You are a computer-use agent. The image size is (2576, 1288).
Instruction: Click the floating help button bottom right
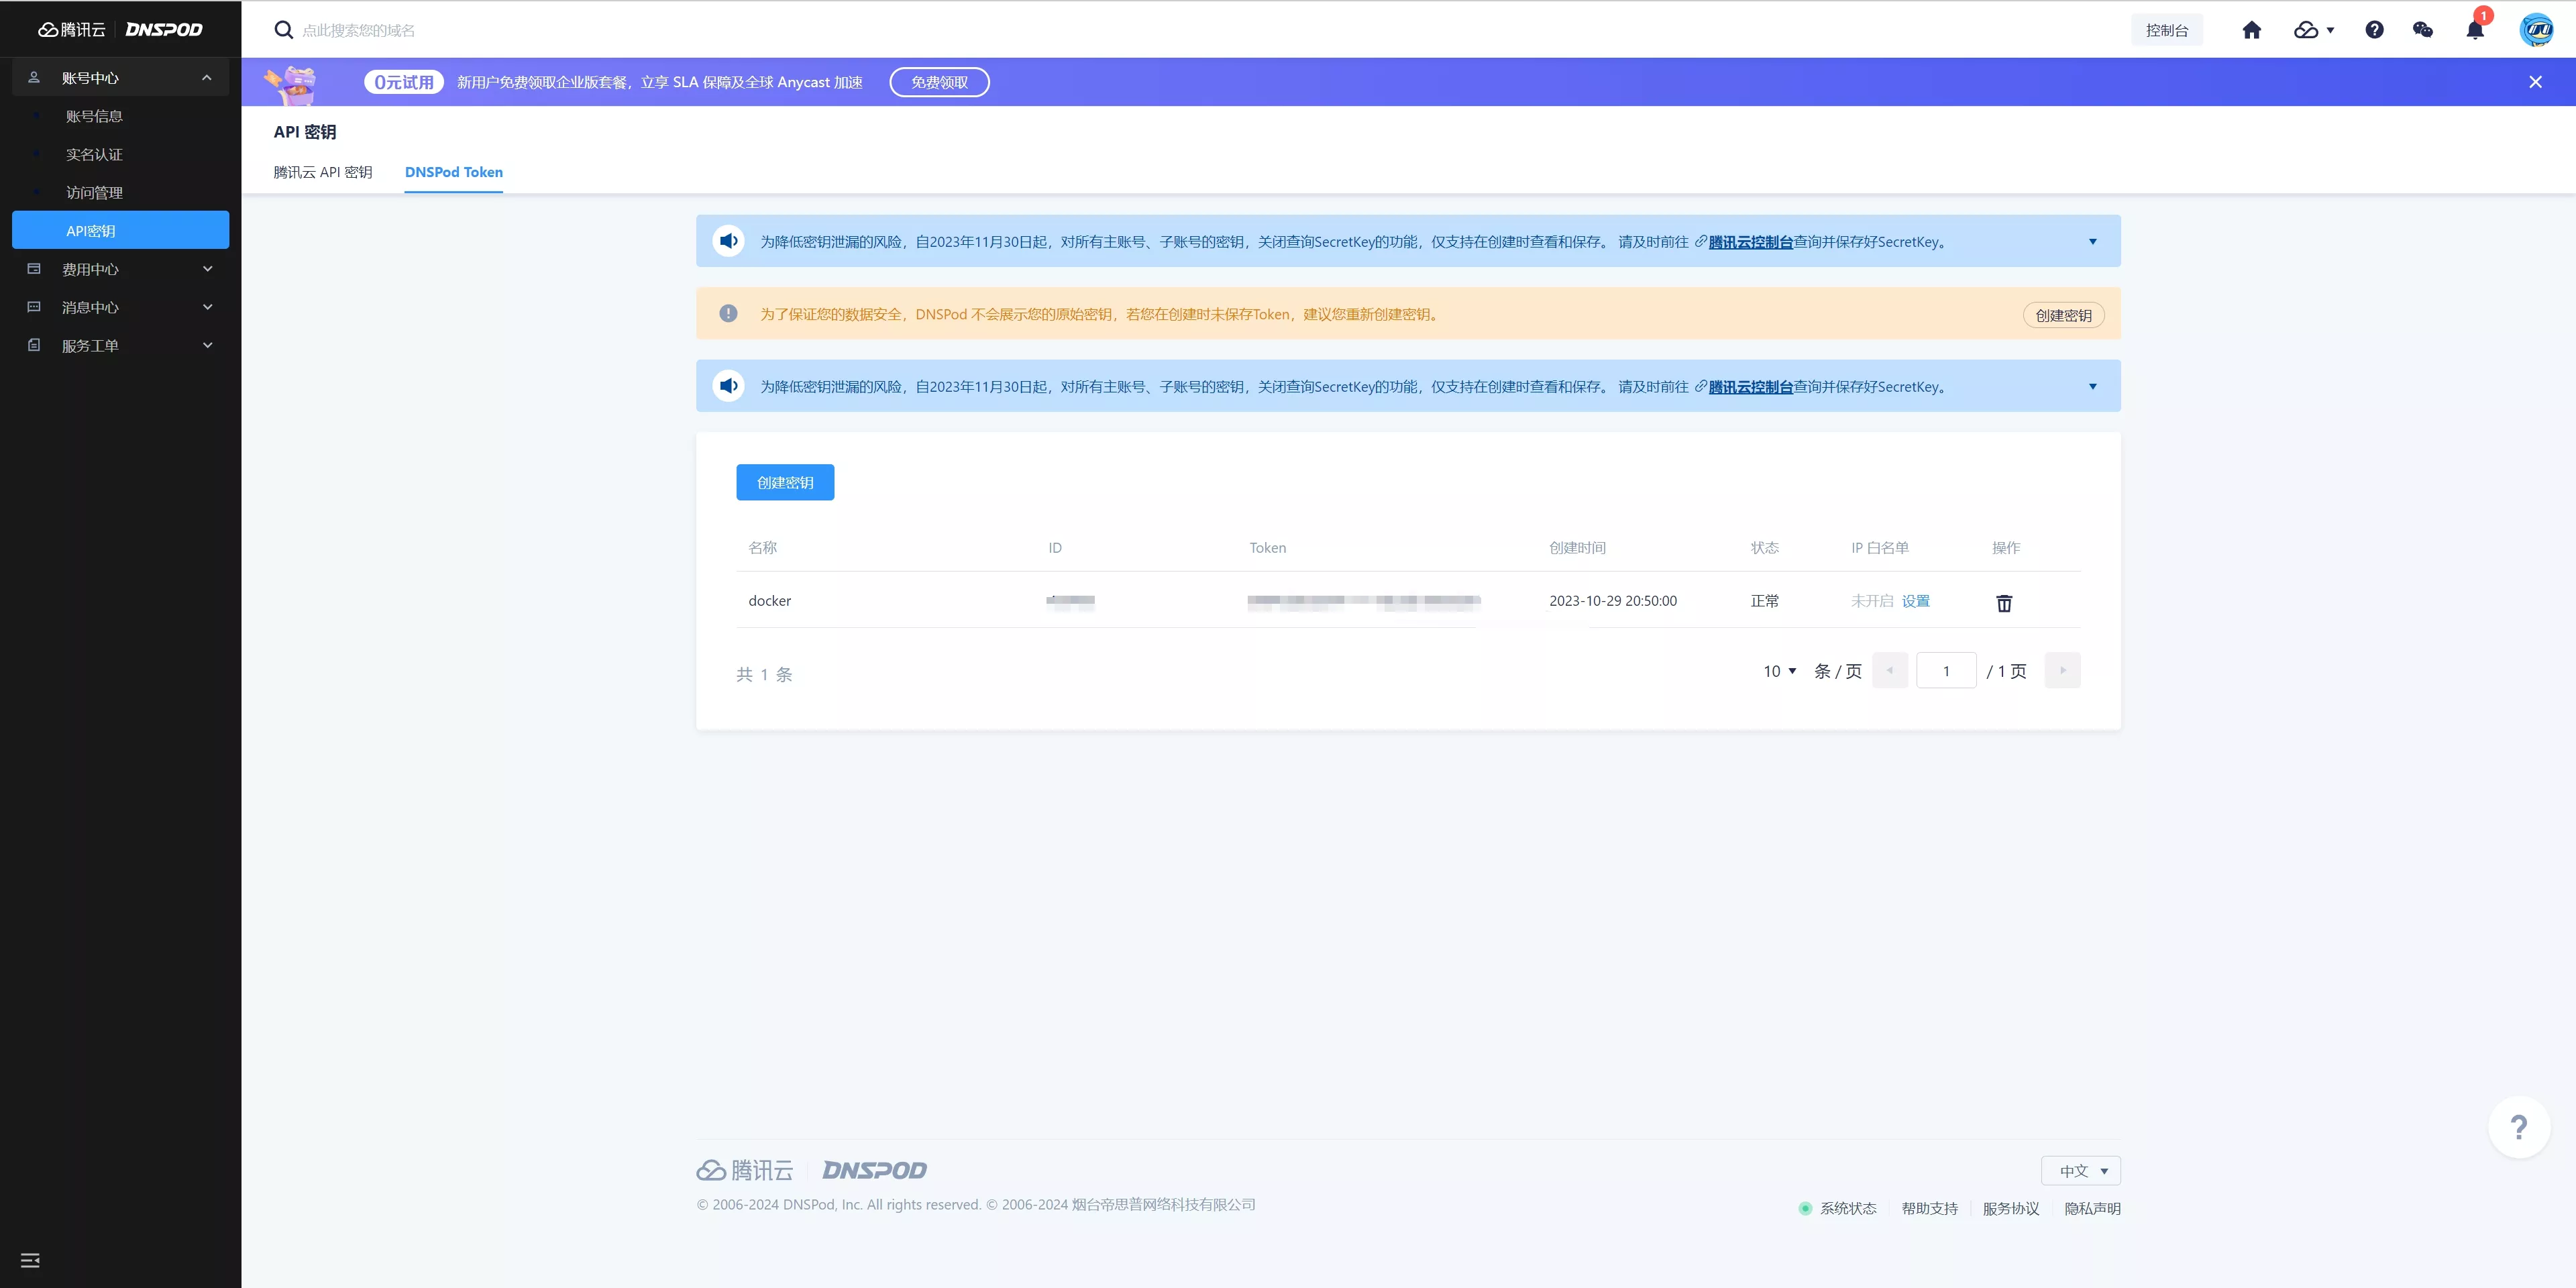tap(2519, 1127)
